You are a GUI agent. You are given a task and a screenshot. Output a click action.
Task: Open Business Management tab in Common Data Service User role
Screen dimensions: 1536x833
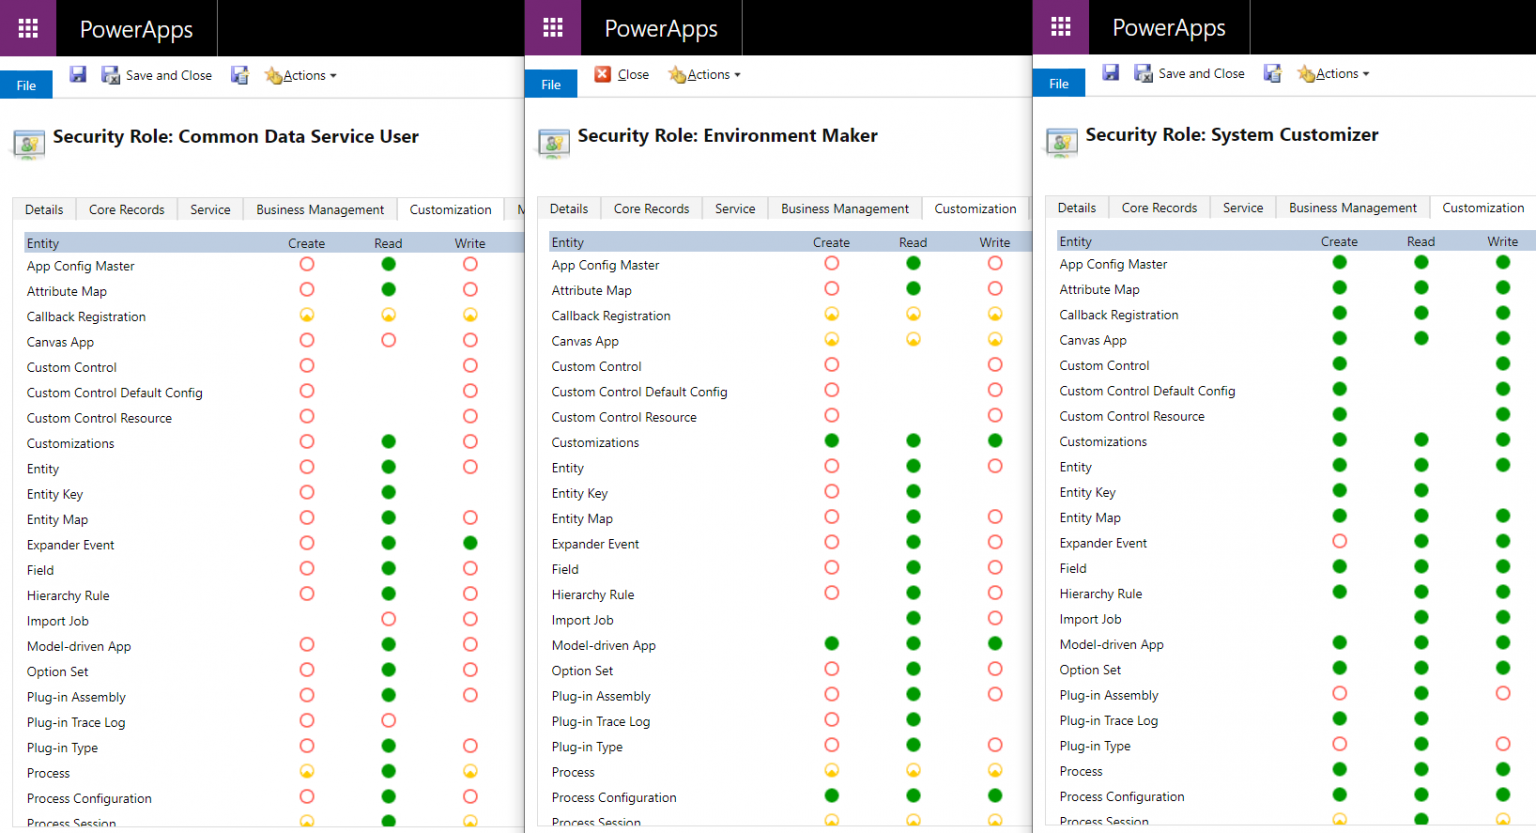(320, 209)
